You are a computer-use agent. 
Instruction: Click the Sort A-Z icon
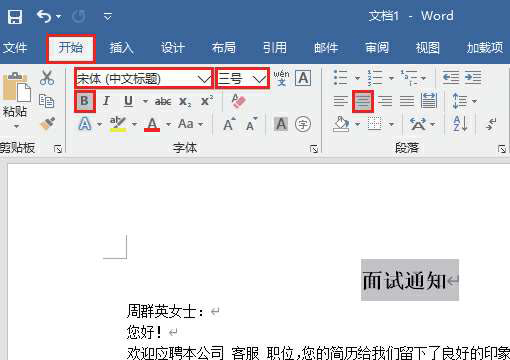click(x=461, y=124)
